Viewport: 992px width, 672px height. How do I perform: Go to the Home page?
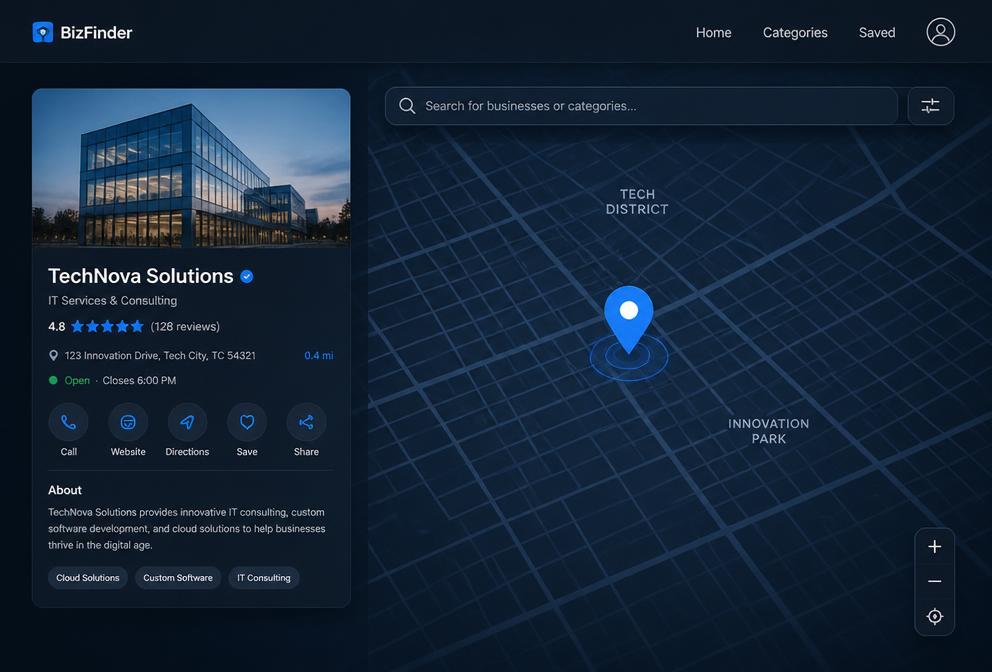pos(714,33)
